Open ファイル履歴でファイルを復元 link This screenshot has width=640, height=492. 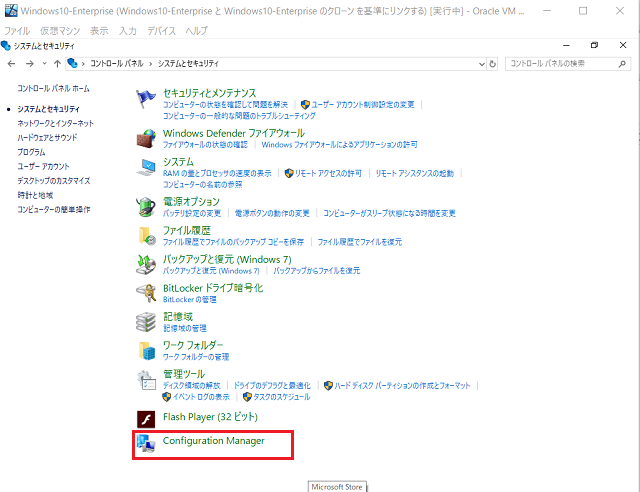[x=360, y=242]
